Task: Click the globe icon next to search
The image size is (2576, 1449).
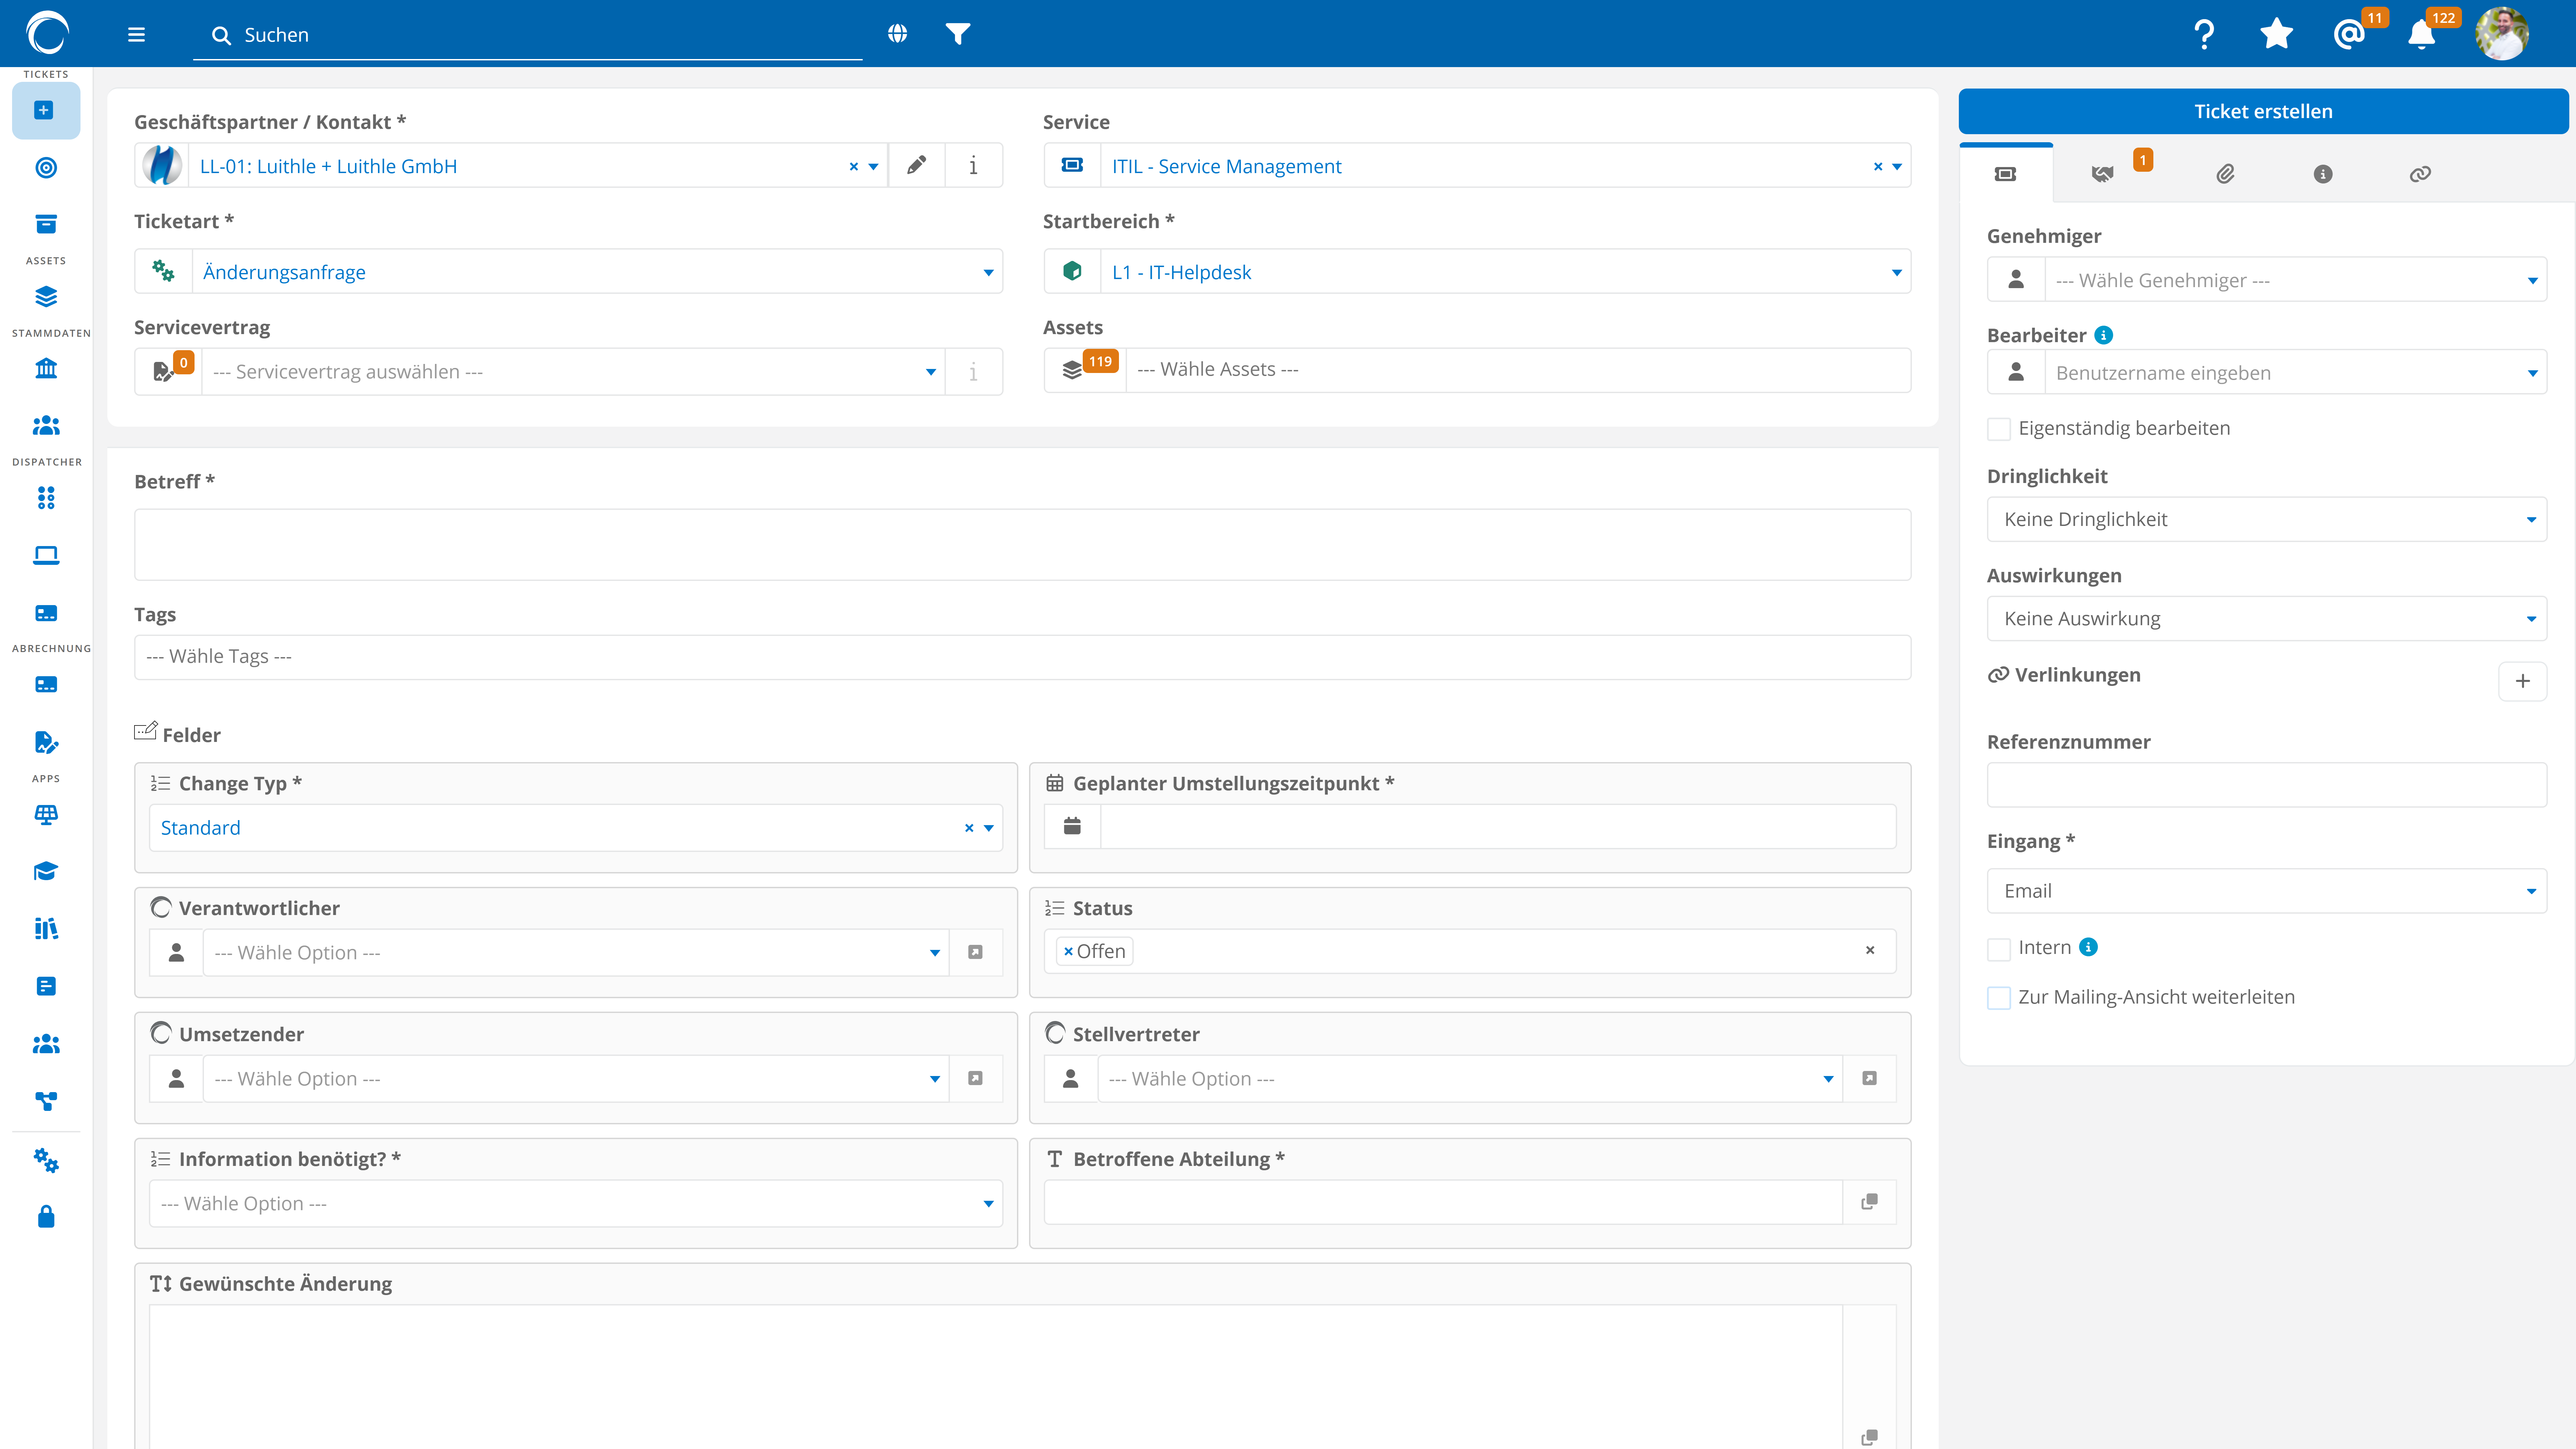Action: pos(897,34)
